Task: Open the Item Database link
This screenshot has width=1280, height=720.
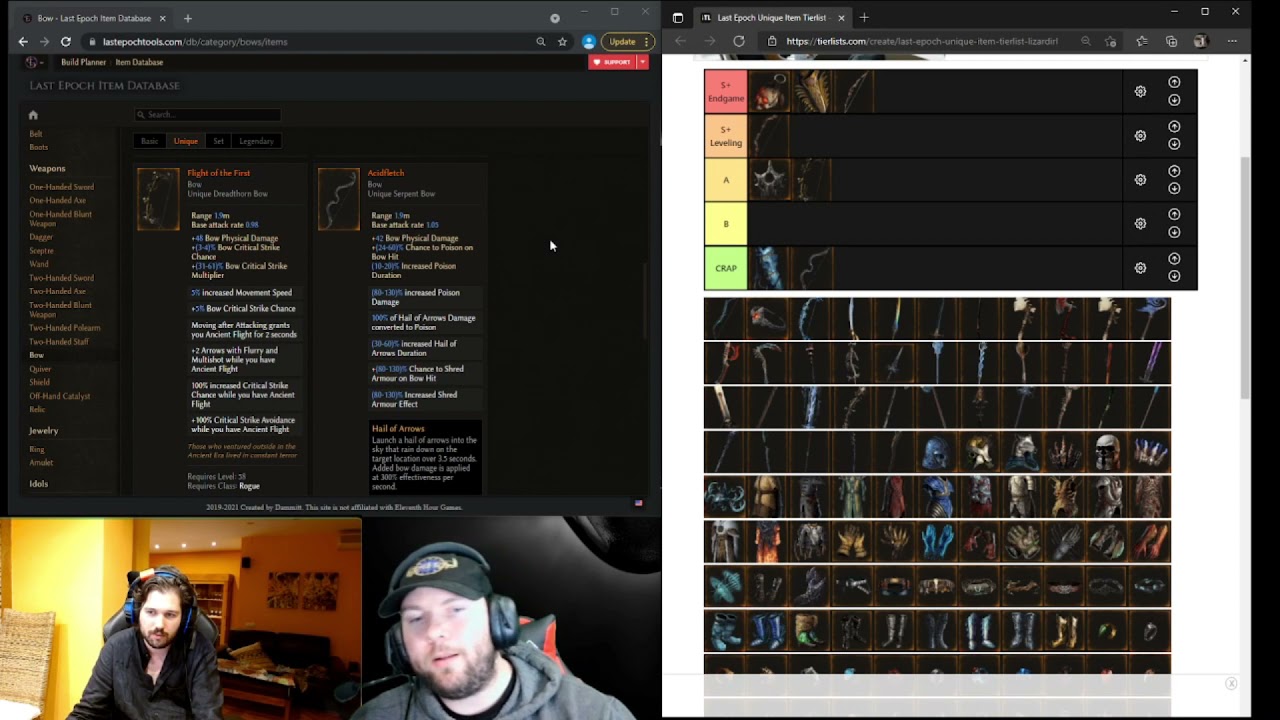Action: (139, 62)
